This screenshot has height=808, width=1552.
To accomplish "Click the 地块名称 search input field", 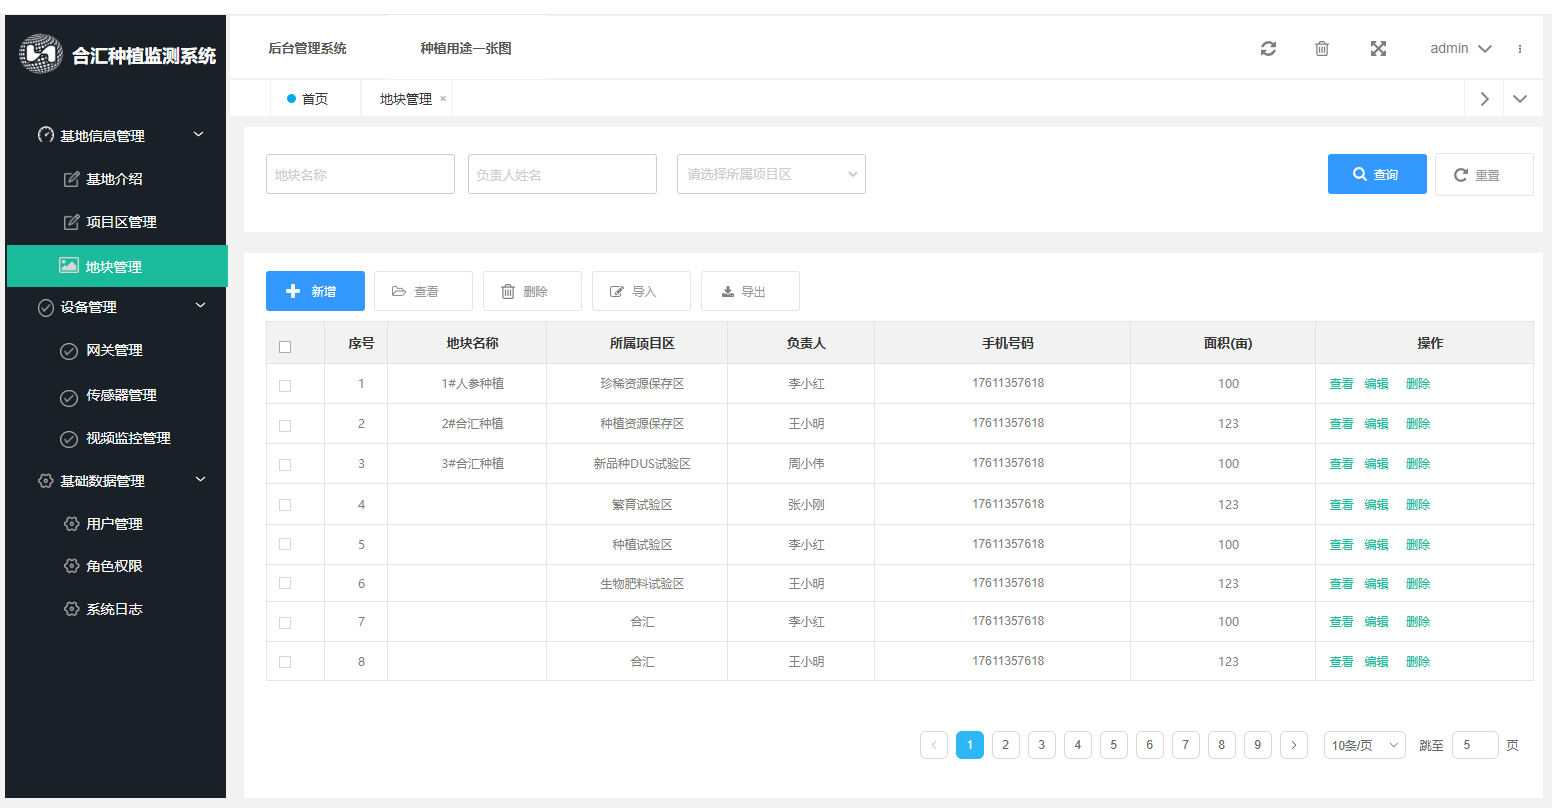I will 360,174.
